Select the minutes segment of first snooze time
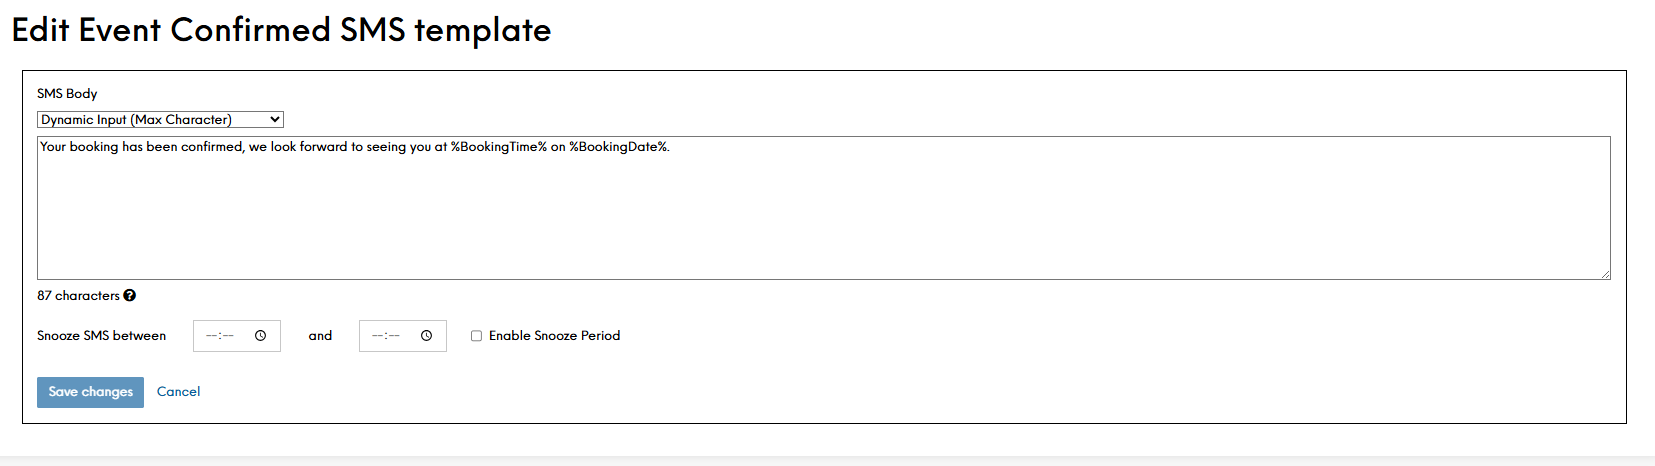The width and height of the screenshot is (1655, 466). pos(228,336)
